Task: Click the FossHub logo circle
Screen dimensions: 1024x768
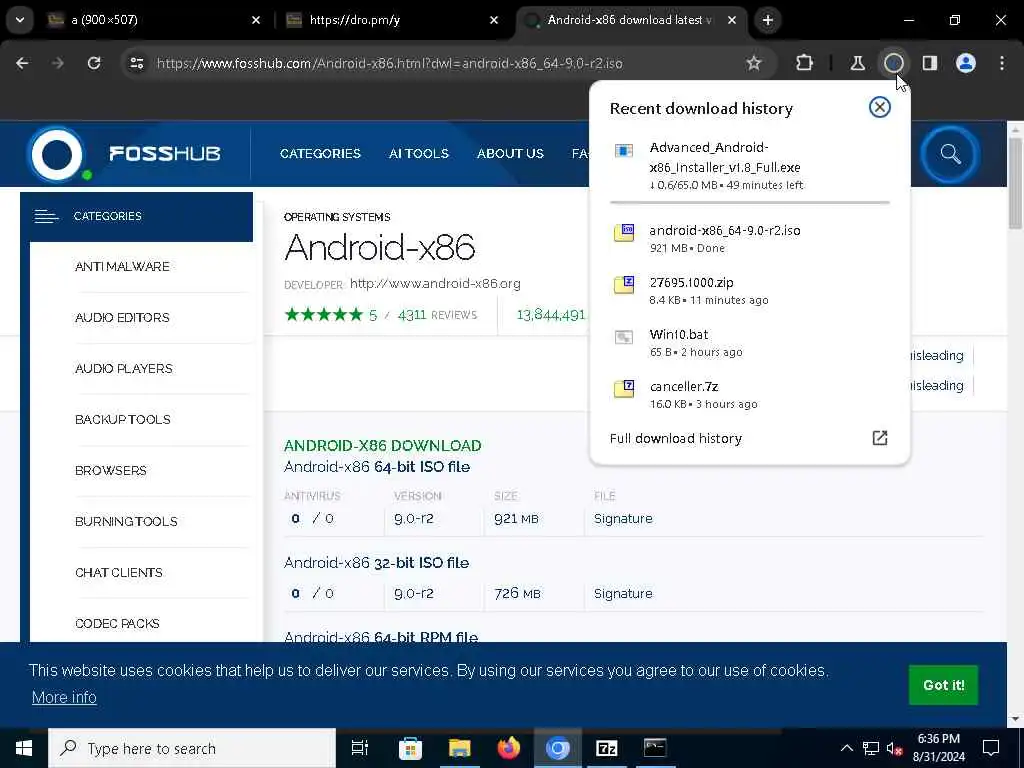Action: pyautogui.click(x=57, y=155)
